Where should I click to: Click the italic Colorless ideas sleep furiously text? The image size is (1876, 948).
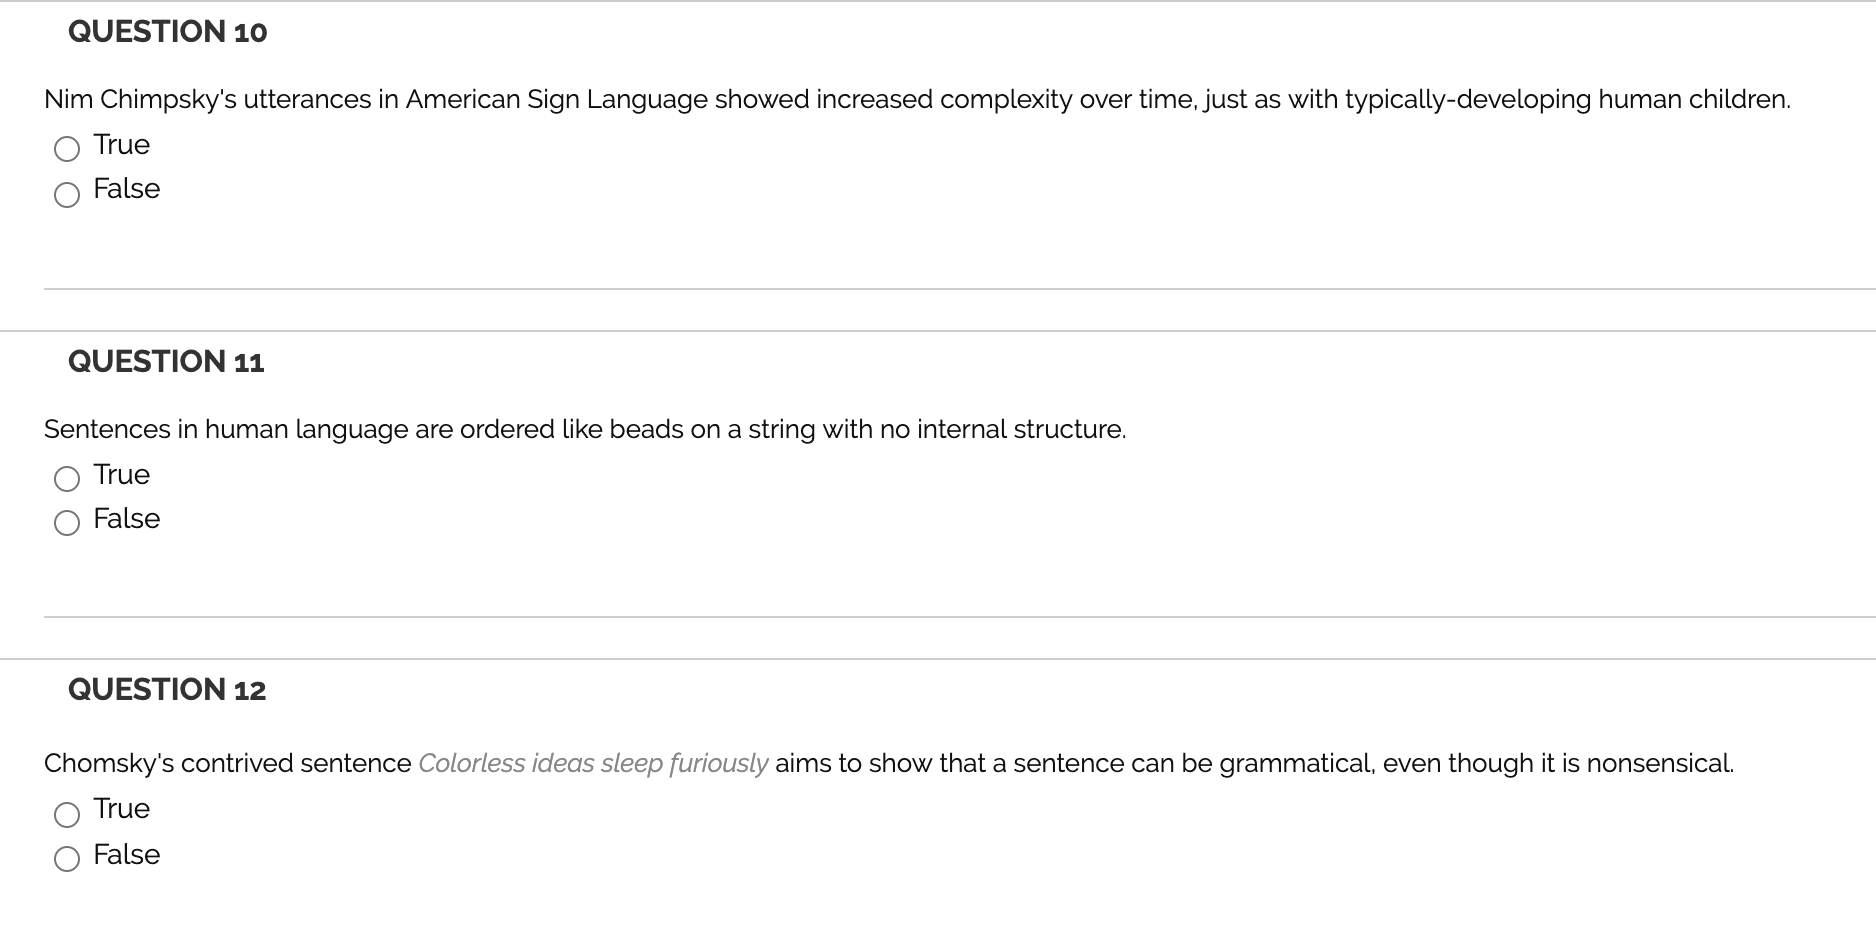click(x=592, y=762)
